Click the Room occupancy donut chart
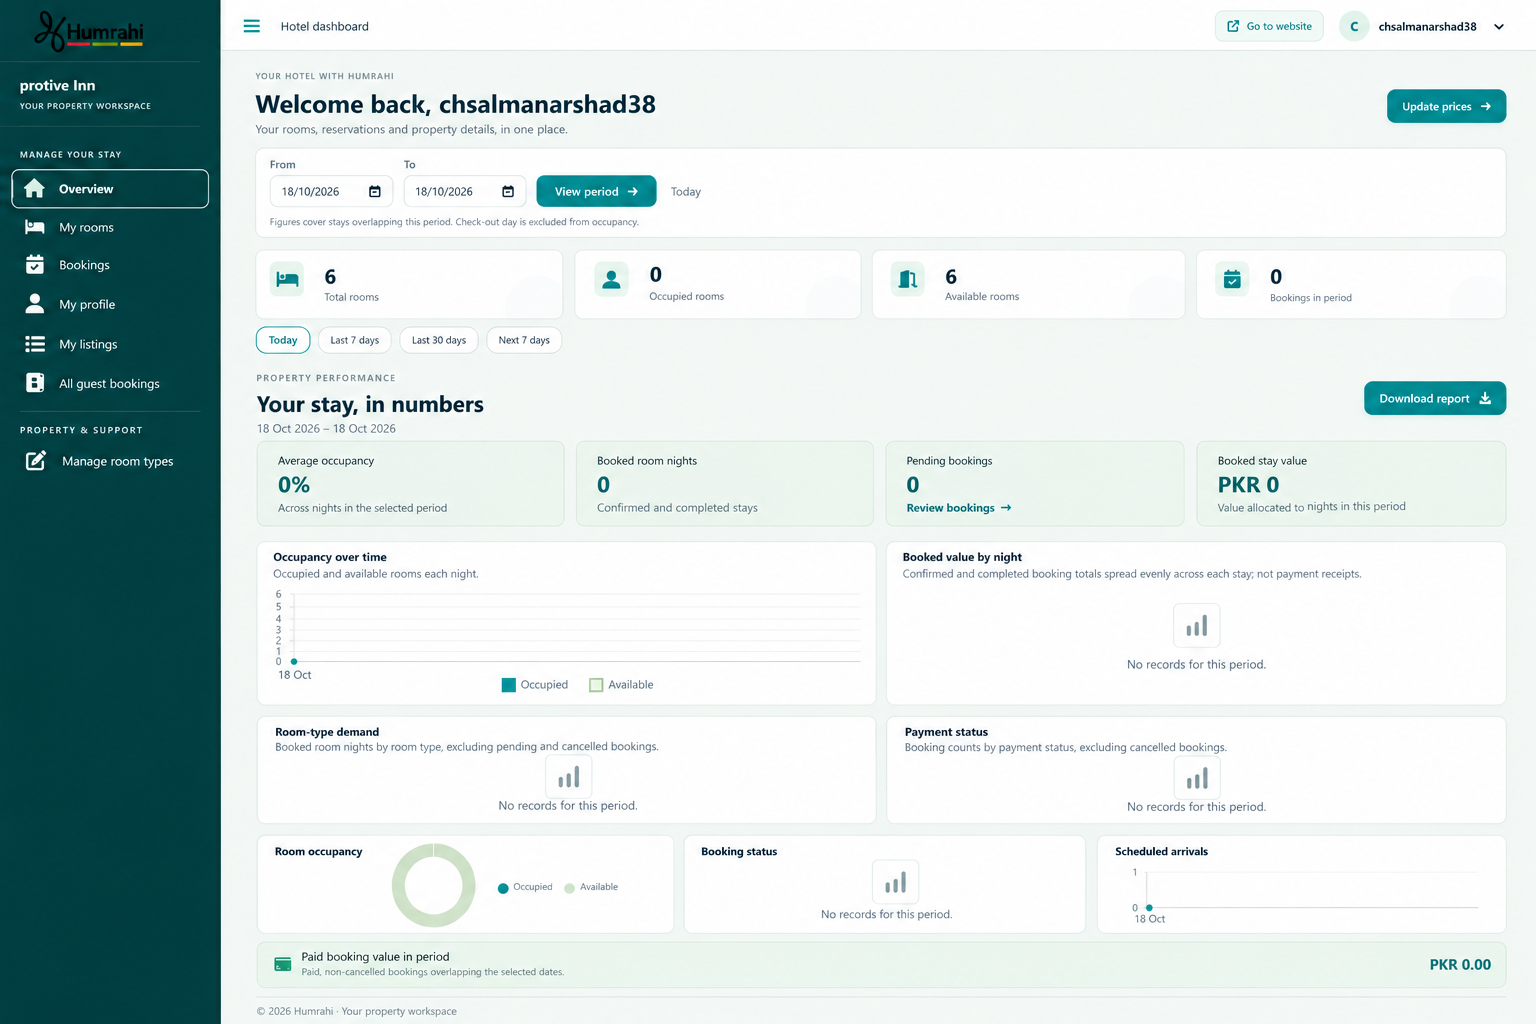Viewport: 1536px width, 1024px height. pyautogui.click(x=434, y=885)
